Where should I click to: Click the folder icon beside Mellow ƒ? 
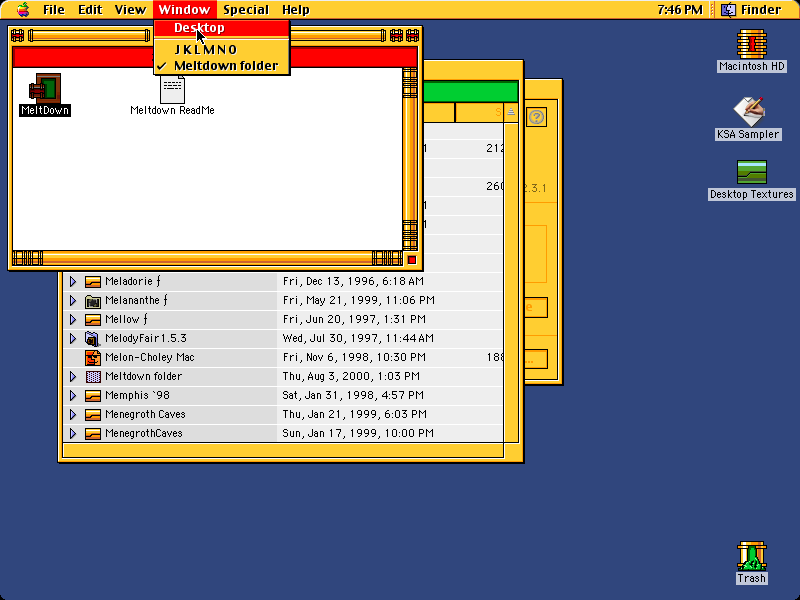tap(92, 319)
